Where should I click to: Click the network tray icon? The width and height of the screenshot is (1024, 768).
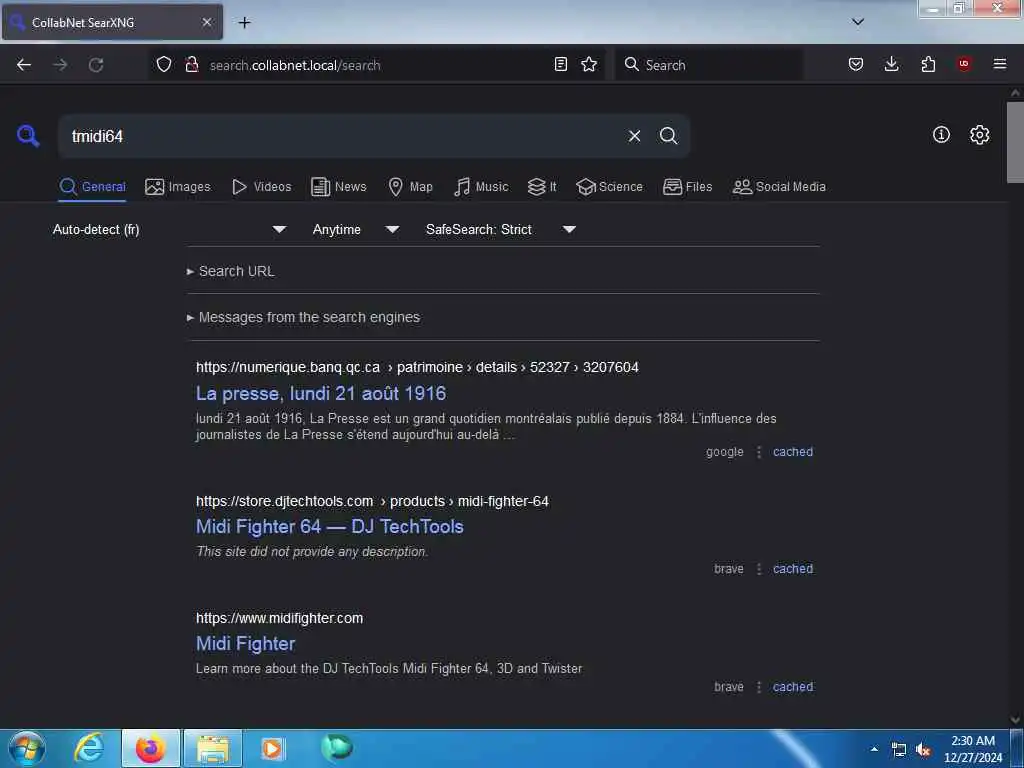point(899,750)
